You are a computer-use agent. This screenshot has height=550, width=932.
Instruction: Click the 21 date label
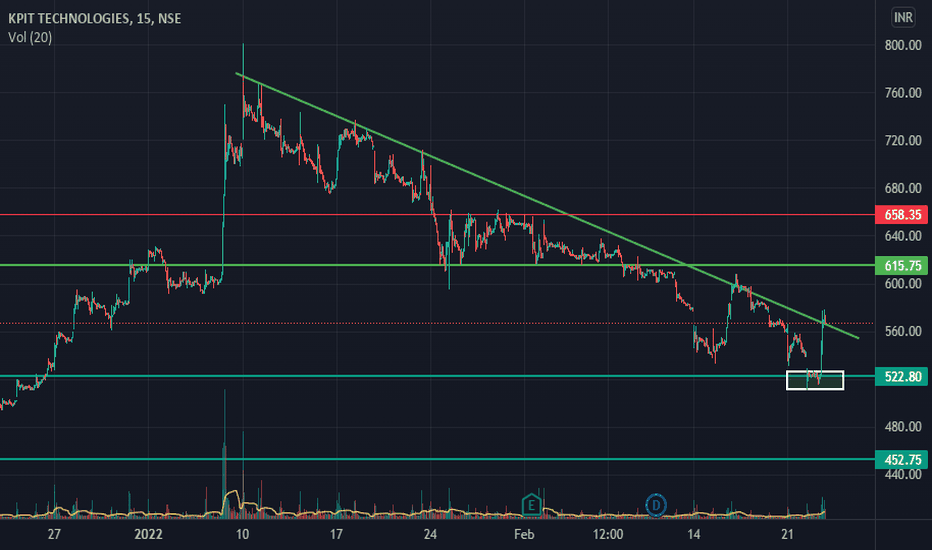(787, 534)
